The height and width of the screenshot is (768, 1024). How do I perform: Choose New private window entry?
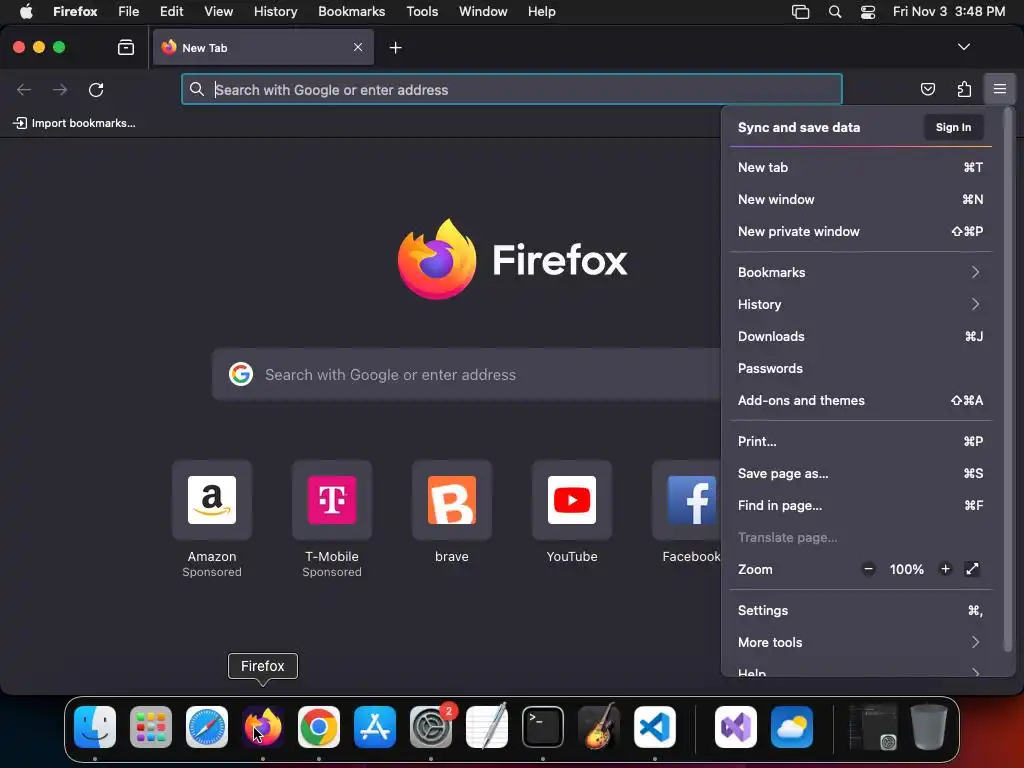860,231
